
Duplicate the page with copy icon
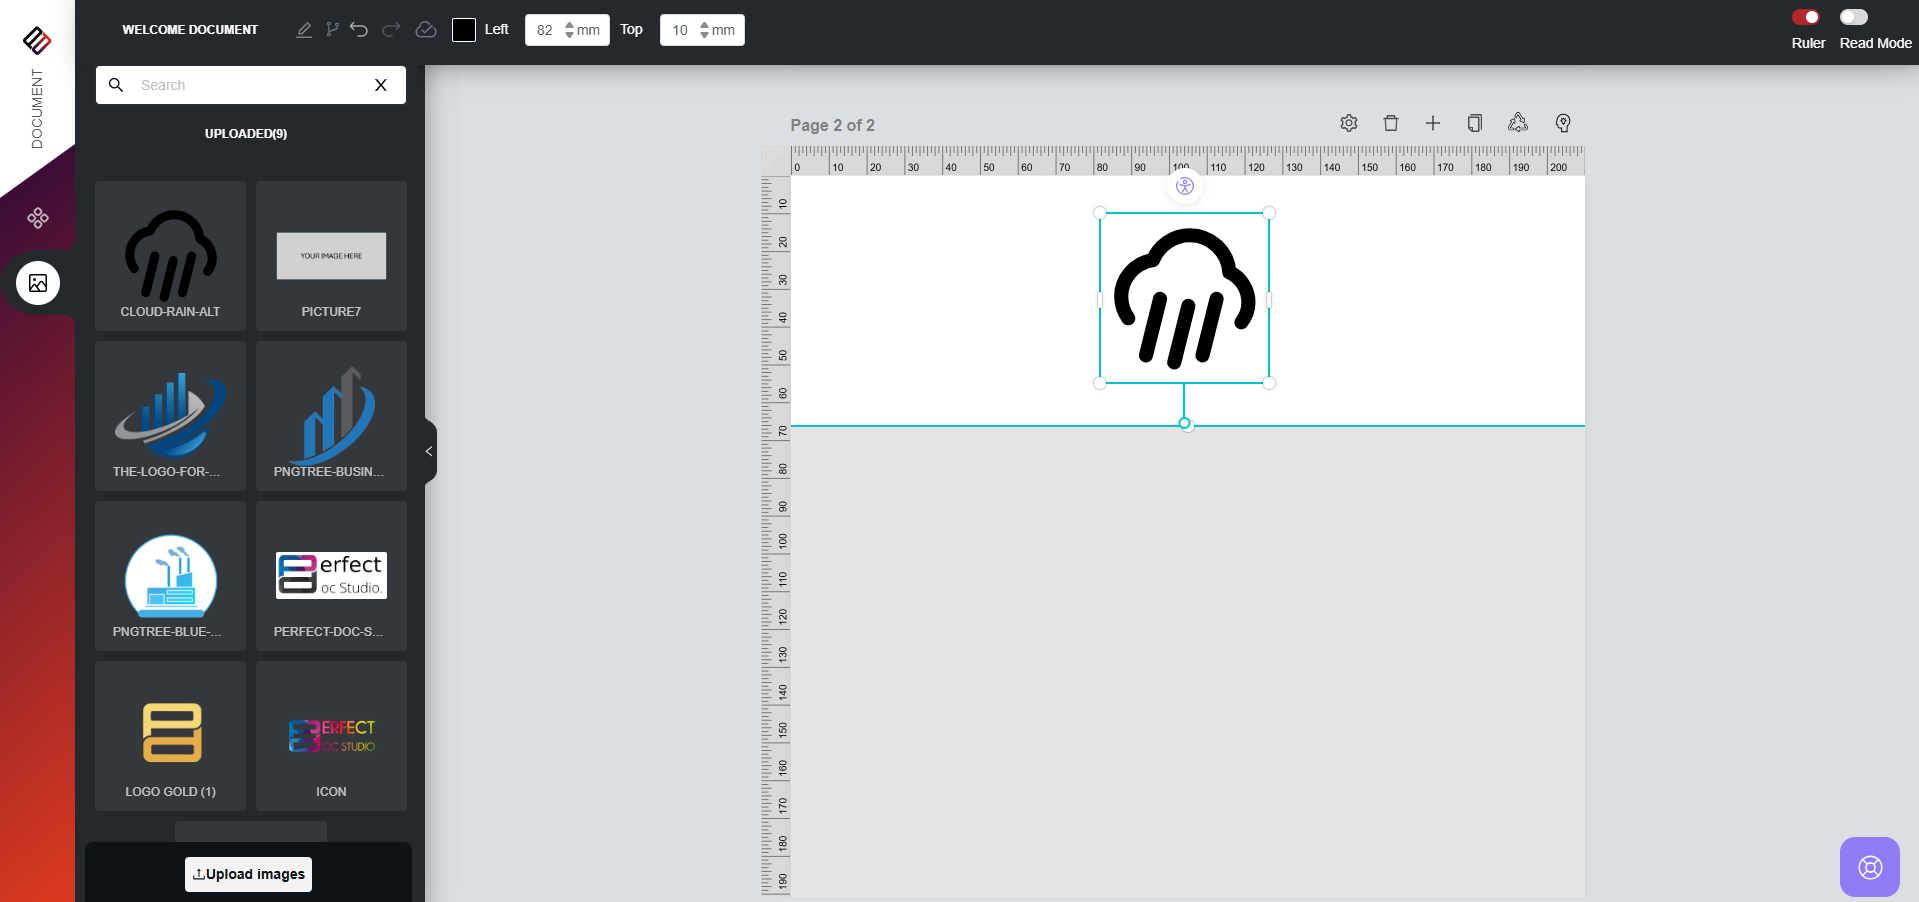(1475, 123)
